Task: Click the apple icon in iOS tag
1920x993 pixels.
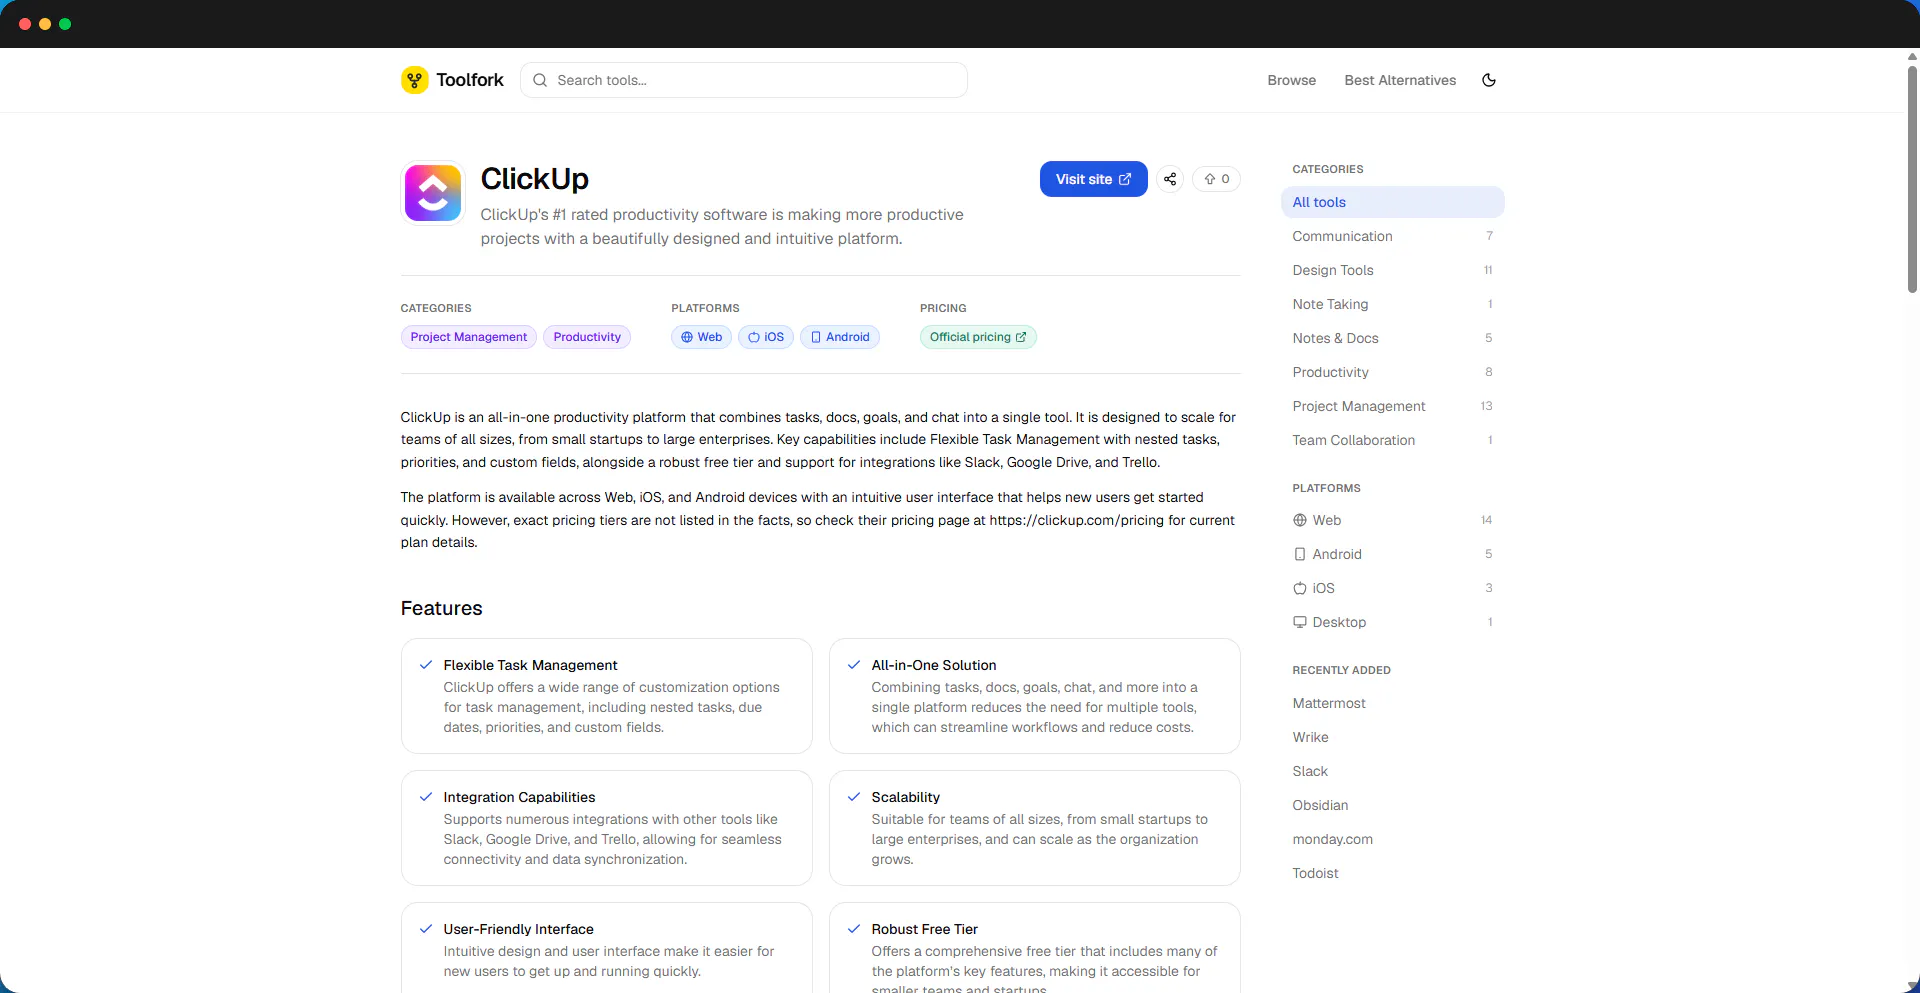Action: click(754, 337)
